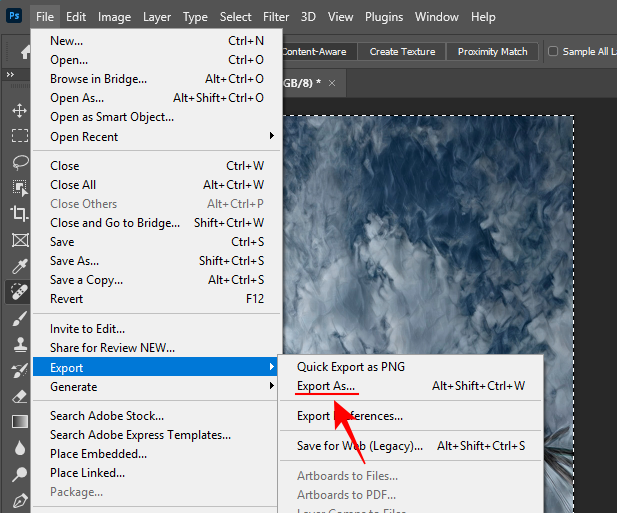
Task: Select the Crop tool
Action: coord(19,213)
